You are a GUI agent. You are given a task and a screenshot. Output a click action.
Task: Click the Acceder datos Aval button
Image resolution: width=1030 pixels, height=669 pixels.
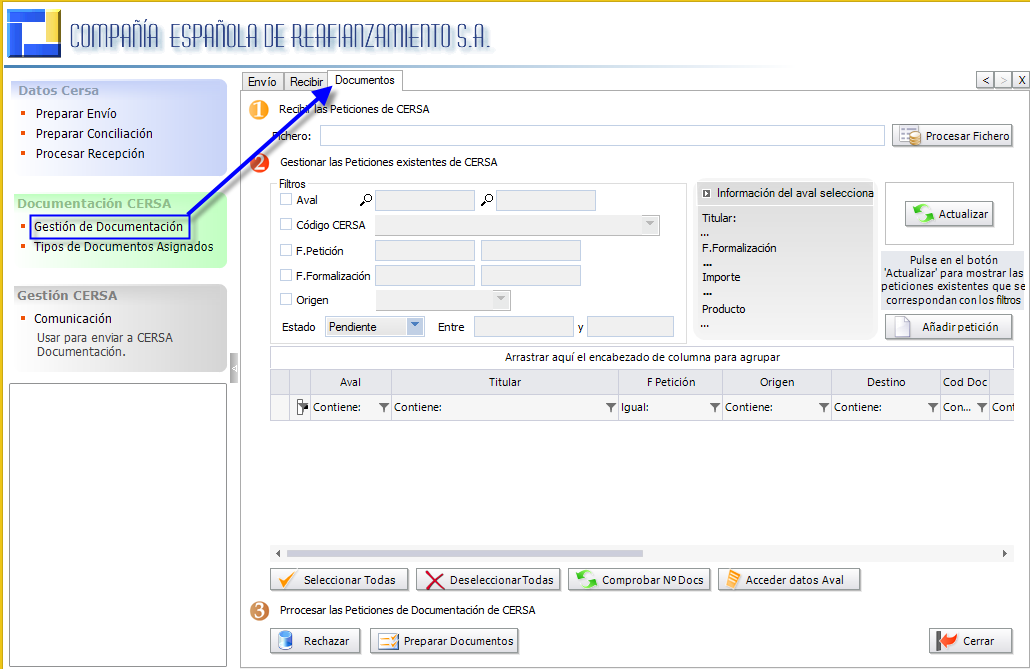[789, 580]
